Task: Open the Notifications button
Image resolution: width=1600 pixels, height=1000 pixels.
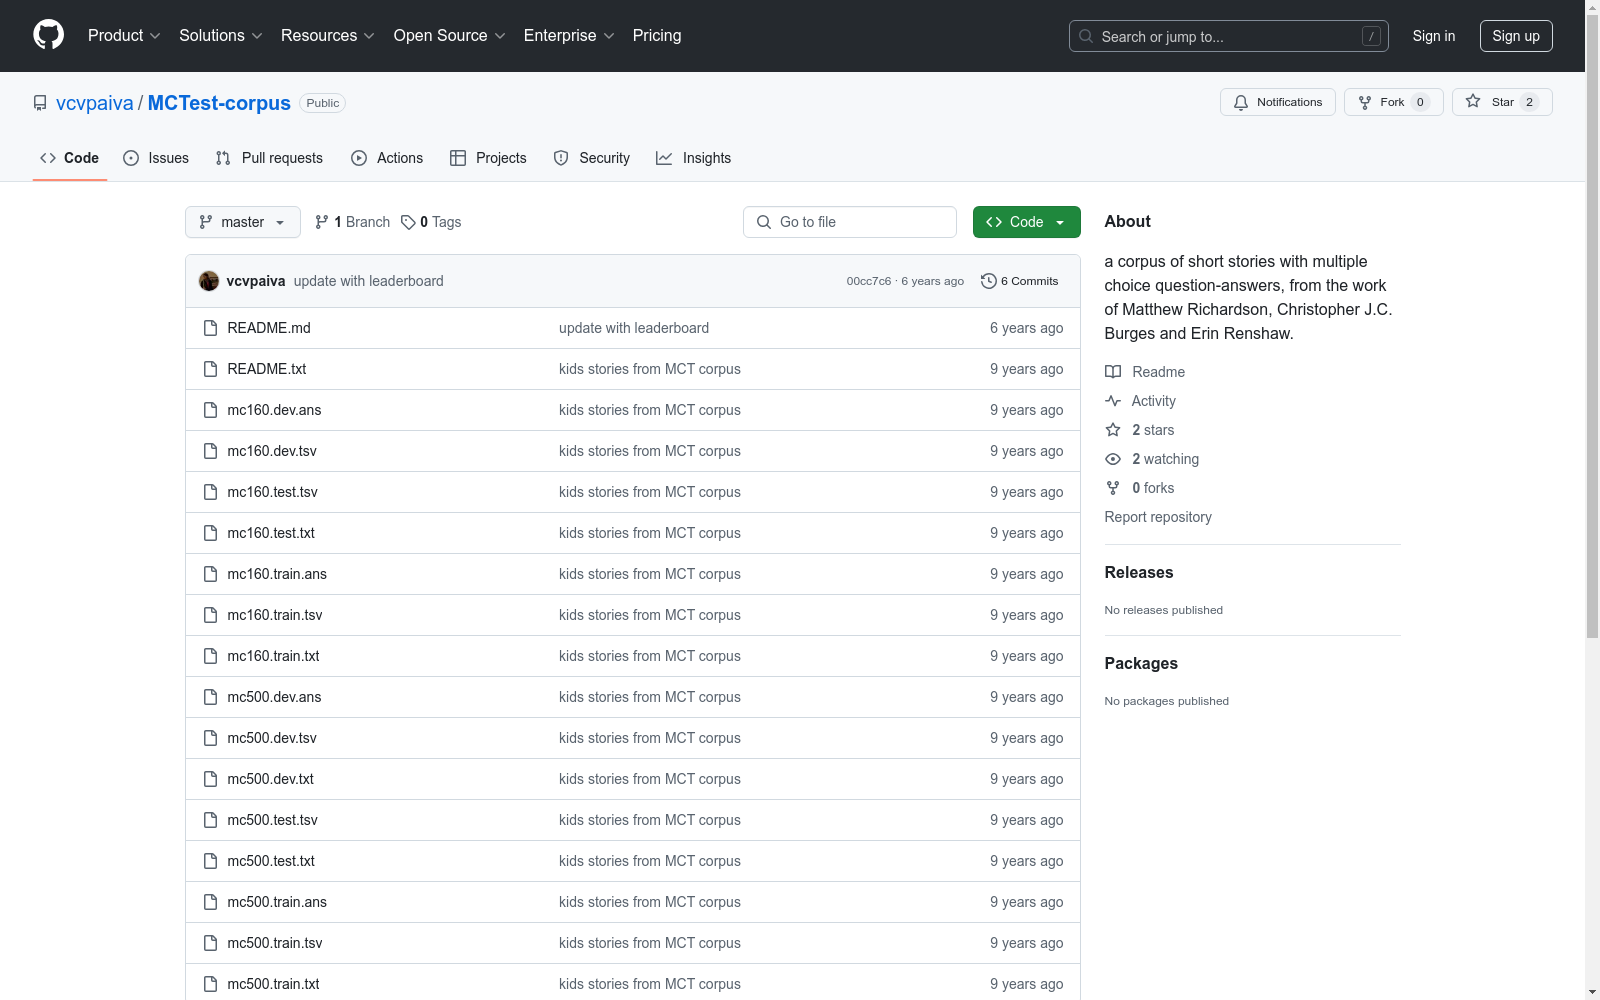Action: tap(1278, 102)
